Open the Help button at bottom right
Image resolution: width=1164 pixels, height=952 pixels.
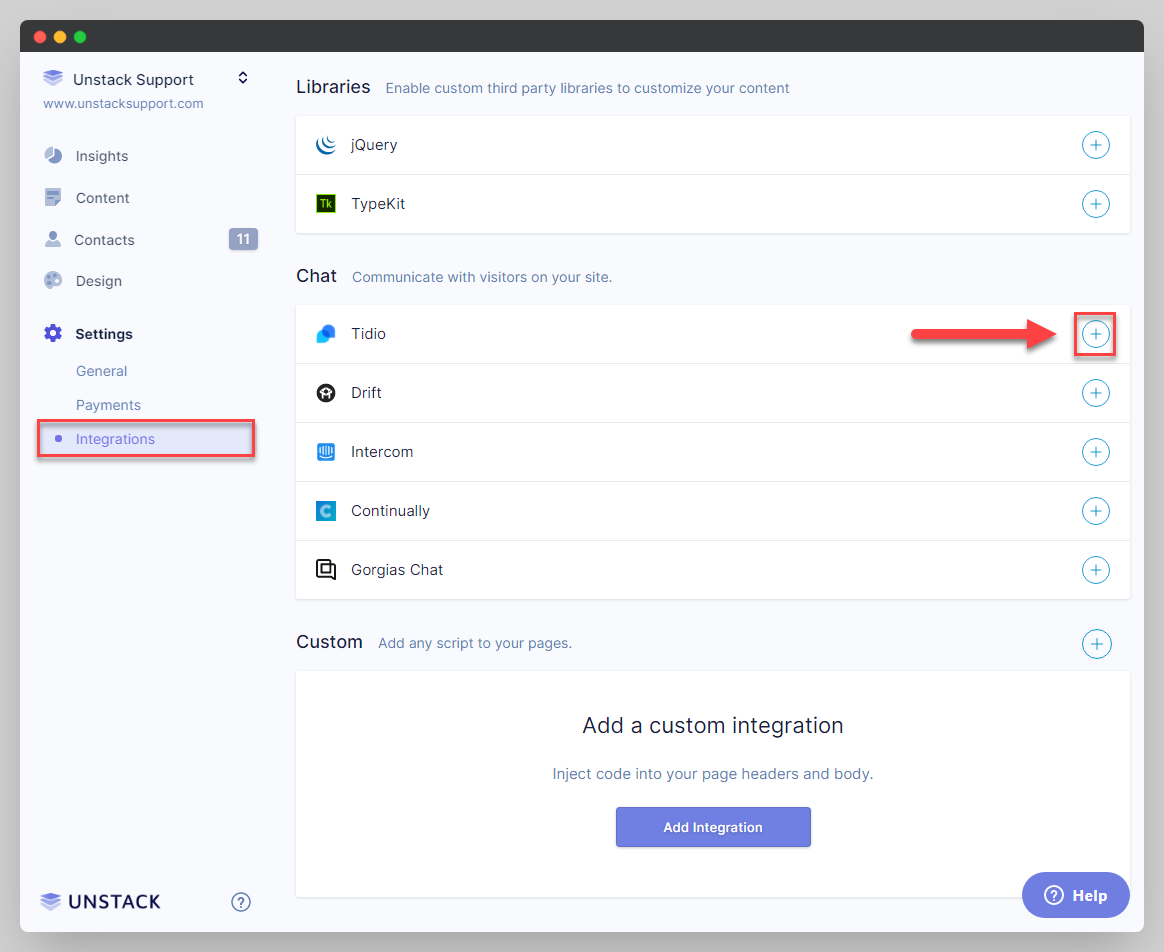coord(1075,895)
